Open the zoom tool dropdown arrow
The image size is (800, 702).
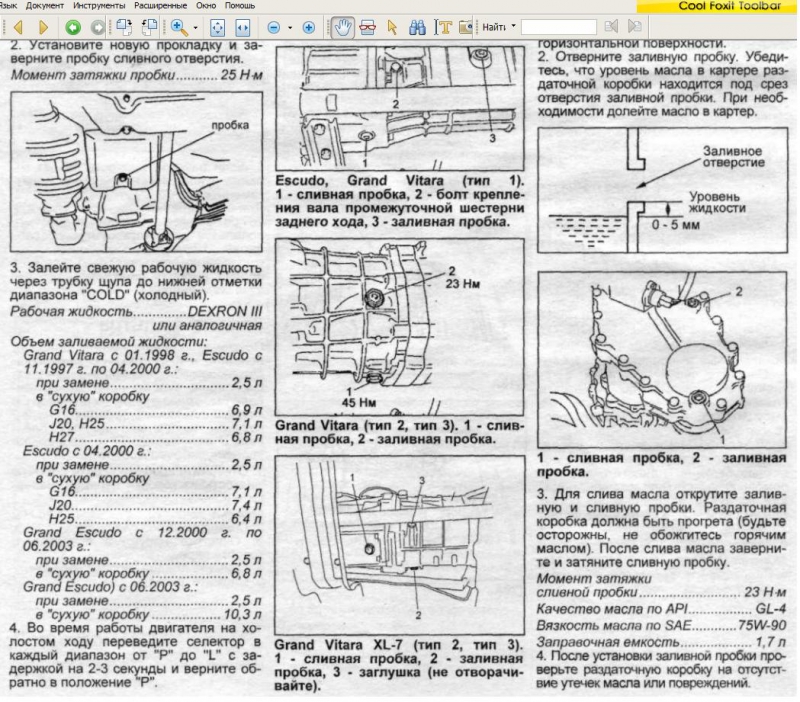[x=195, y=28]
